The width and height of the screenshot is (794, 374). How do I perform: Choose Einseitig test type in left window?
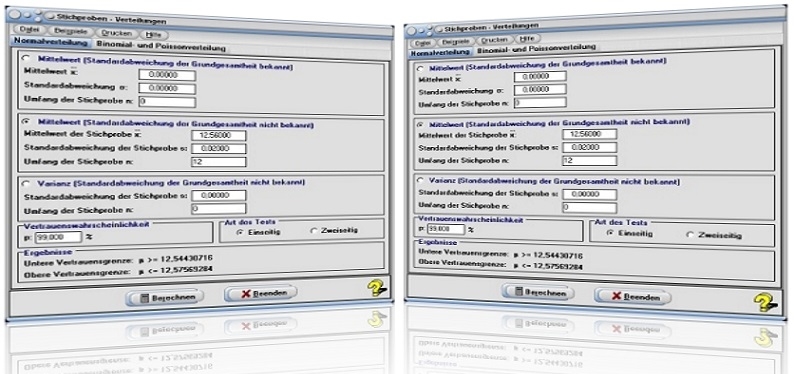point(240,232)
